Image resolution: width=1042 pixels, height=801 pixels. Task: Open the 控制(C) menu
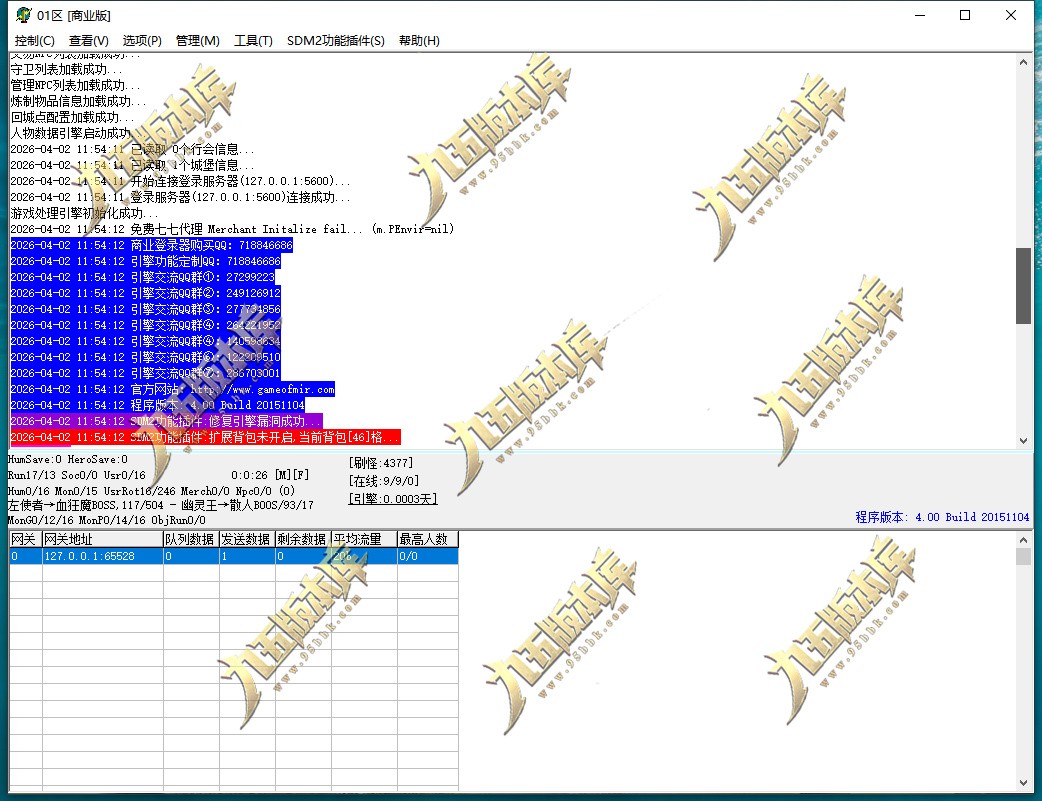[35, 41]
